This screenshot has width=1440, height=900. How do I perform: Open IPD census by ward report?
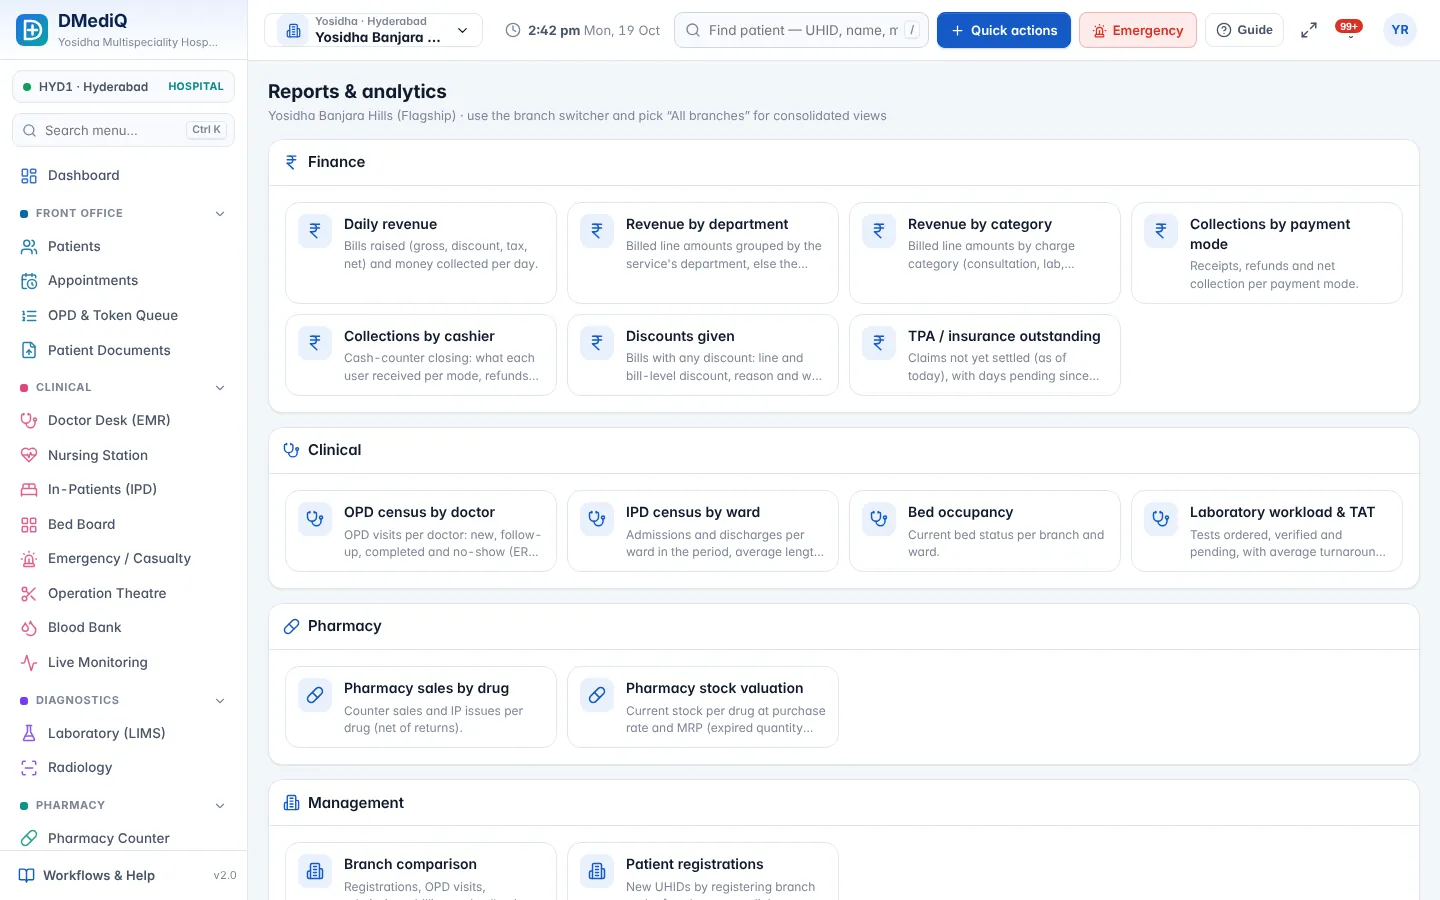point(703,531)
